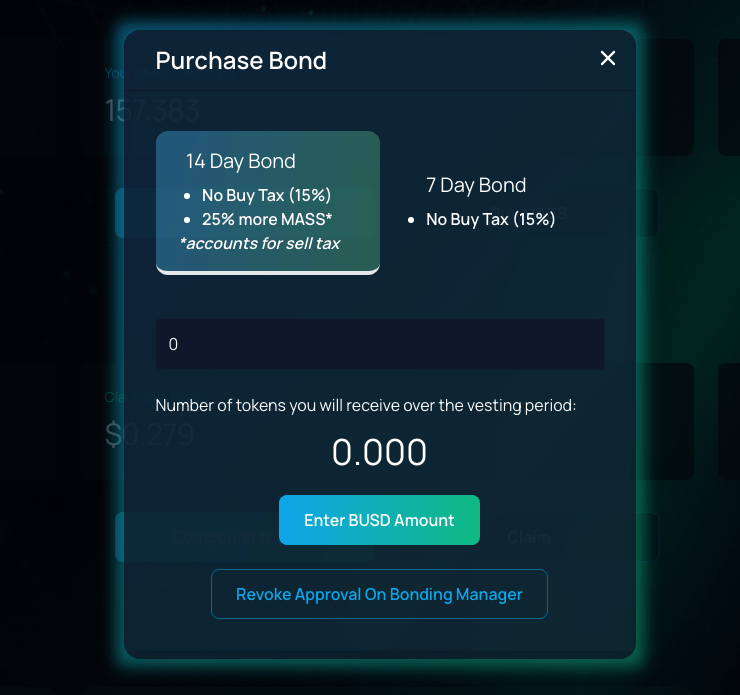This screenshot has height=695, width=740.
Task: Click No Buy Tax under 7 Day Bond
Action: (x=490, y=219)
